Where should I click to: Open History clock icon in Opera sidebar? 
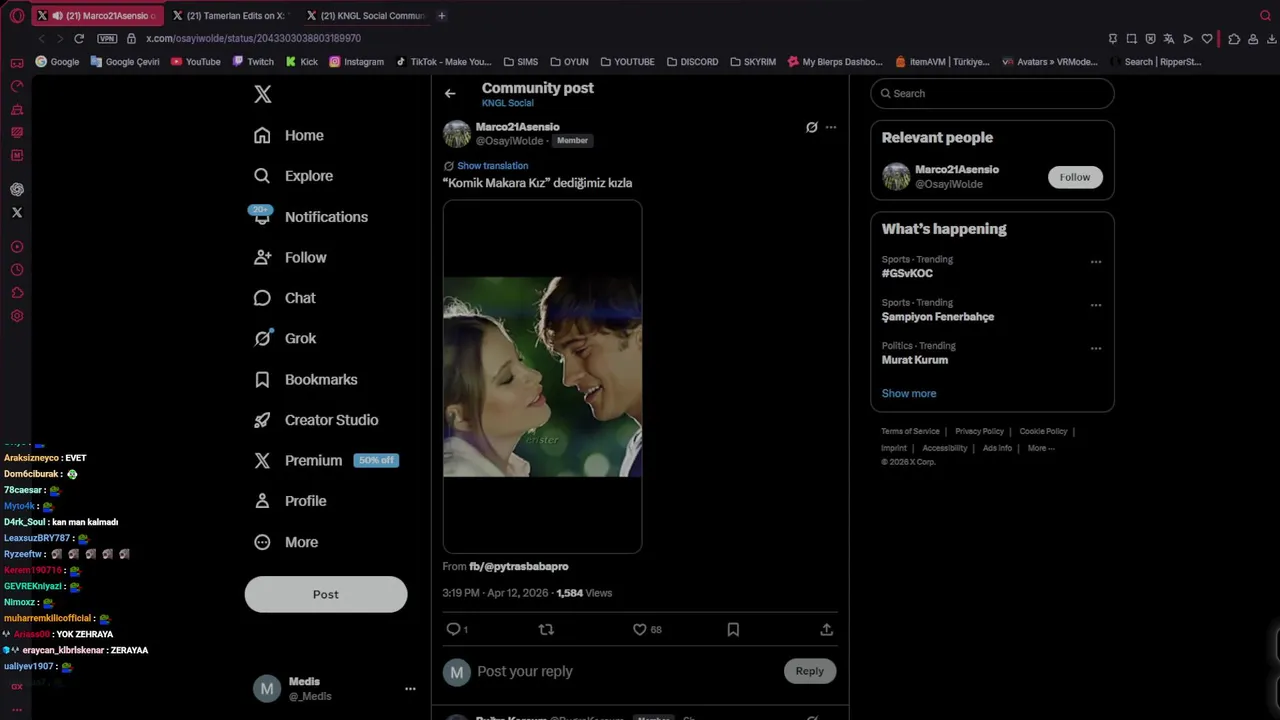click(17, 270)
